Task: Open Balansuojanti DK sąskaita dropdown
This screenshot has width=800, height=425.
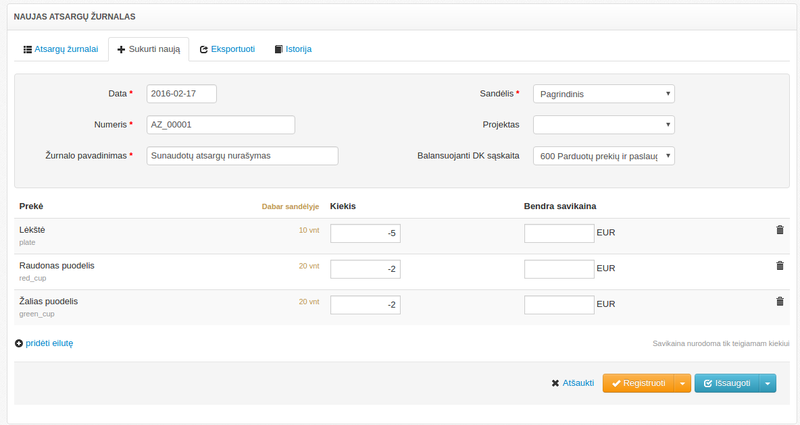Action: pyautogui.click(x=603, y=156)
